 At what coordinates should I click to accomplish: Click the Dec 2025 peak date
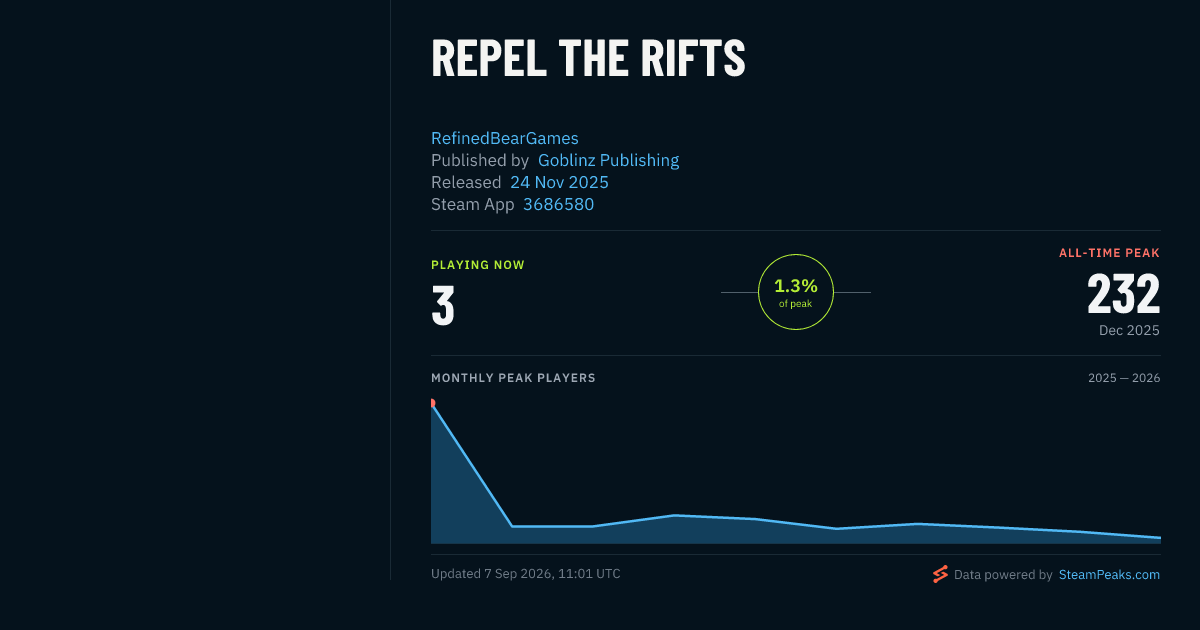pyautogui.click(x=1129, y=330)
